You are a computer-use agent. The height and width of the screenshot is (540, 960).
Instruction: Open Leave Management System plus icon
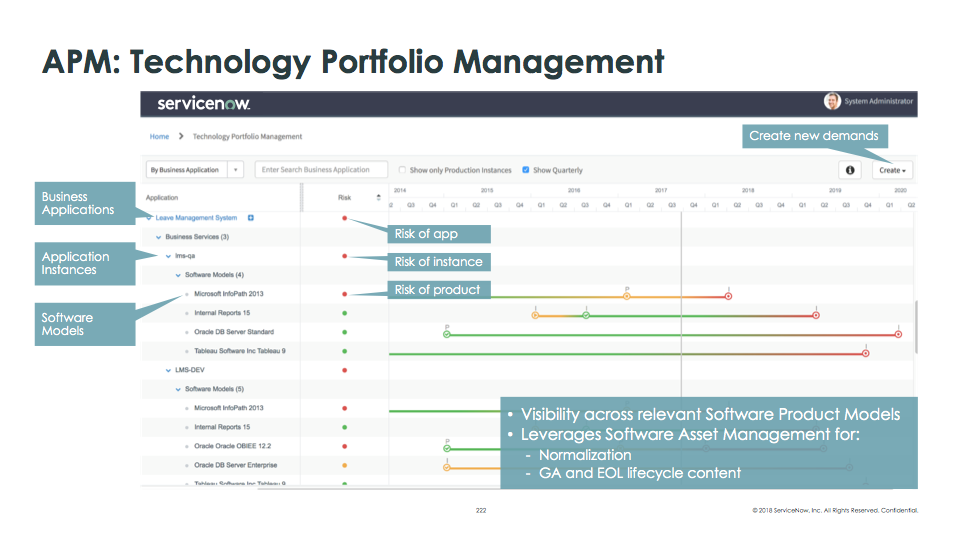click(x=250, y=218)
